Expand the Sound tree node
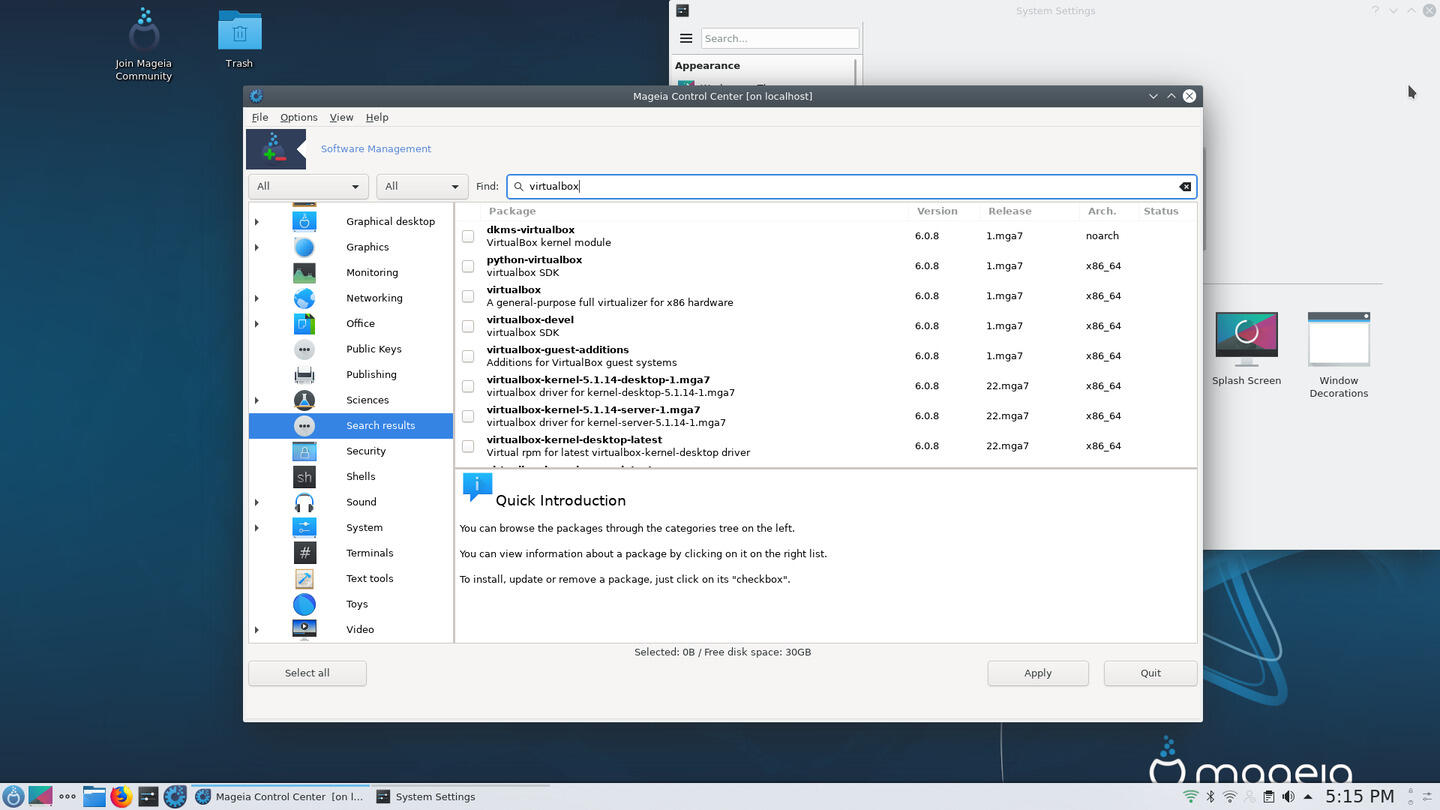1440x810 pixels. (x=257, y=502)
